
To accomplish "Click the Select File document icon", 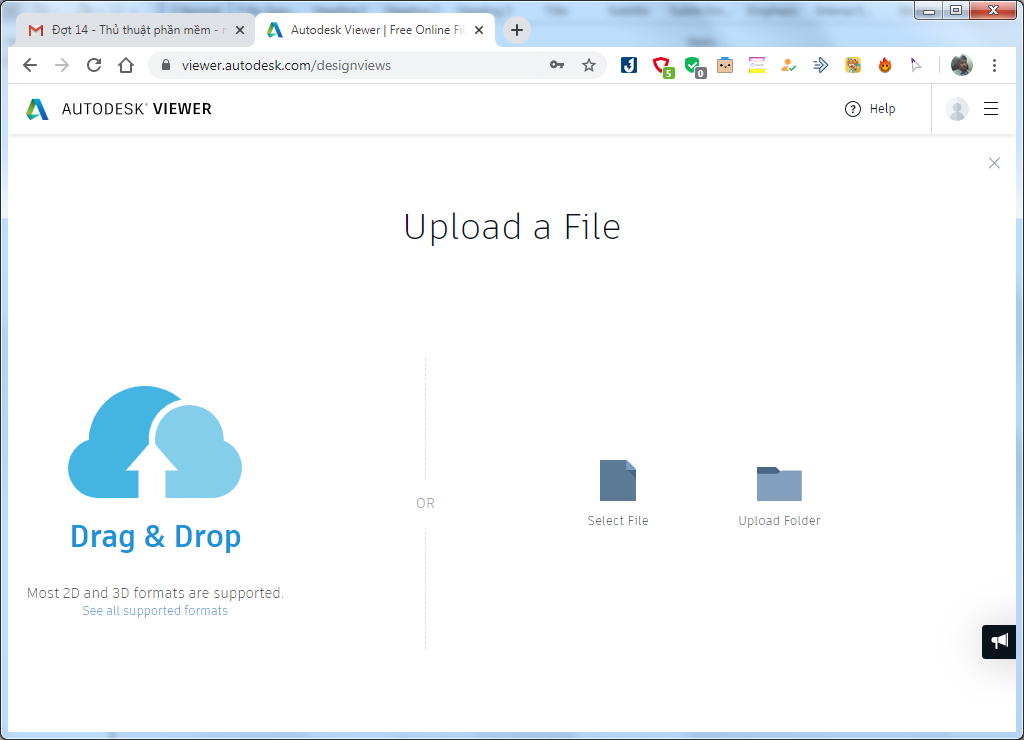I will pyautogui.click(x=617, y=481).
